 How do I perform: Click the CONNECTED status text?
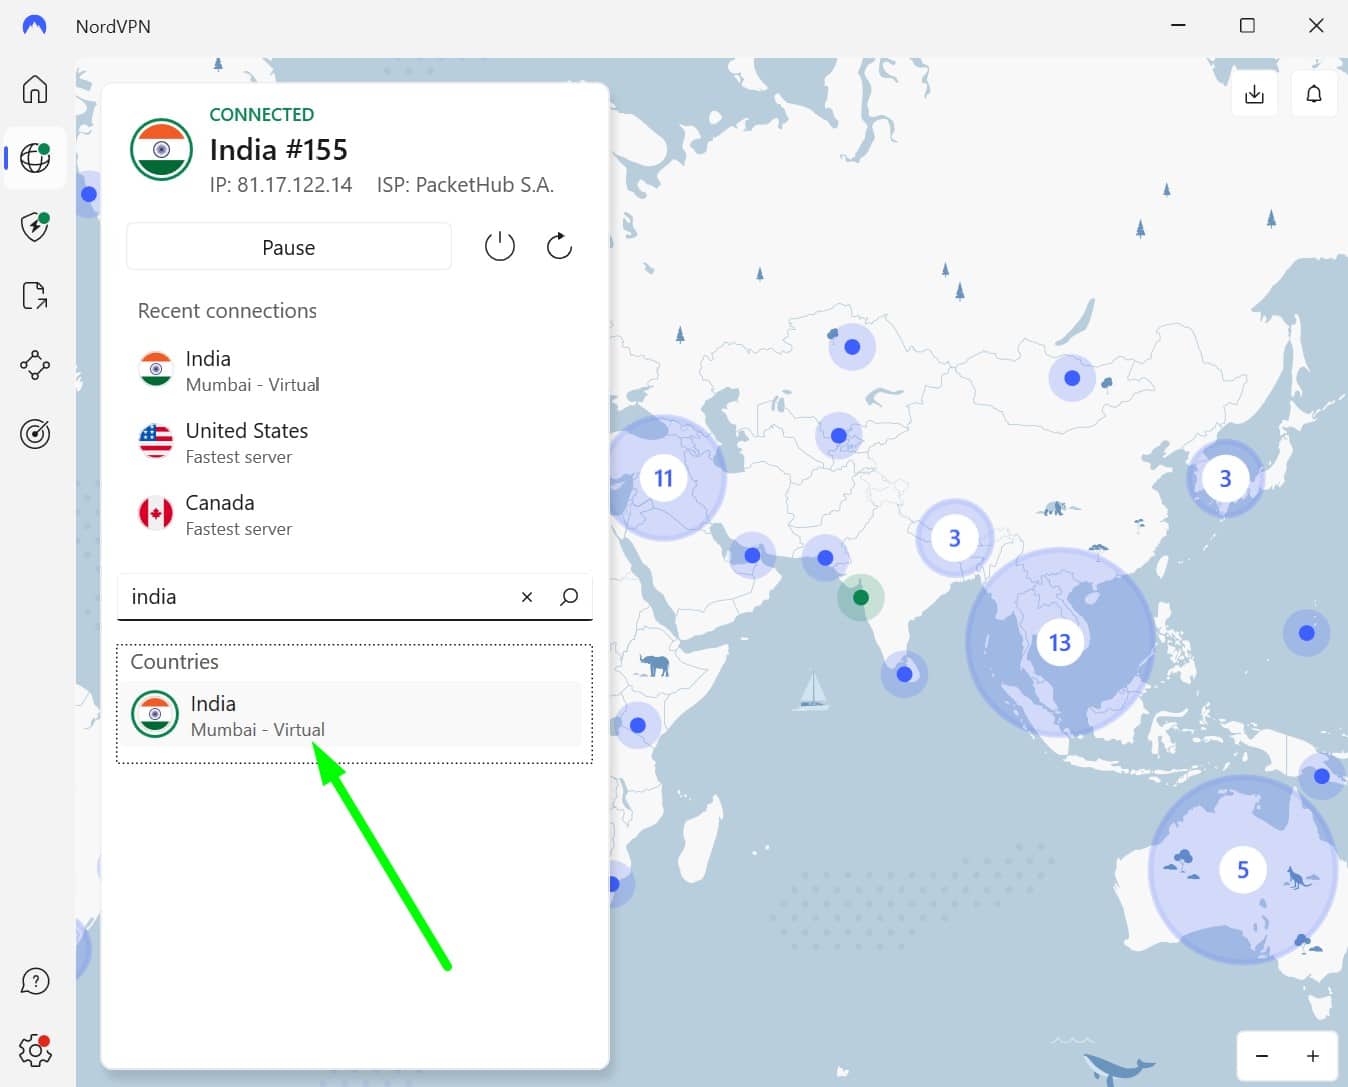coord(262,115)
